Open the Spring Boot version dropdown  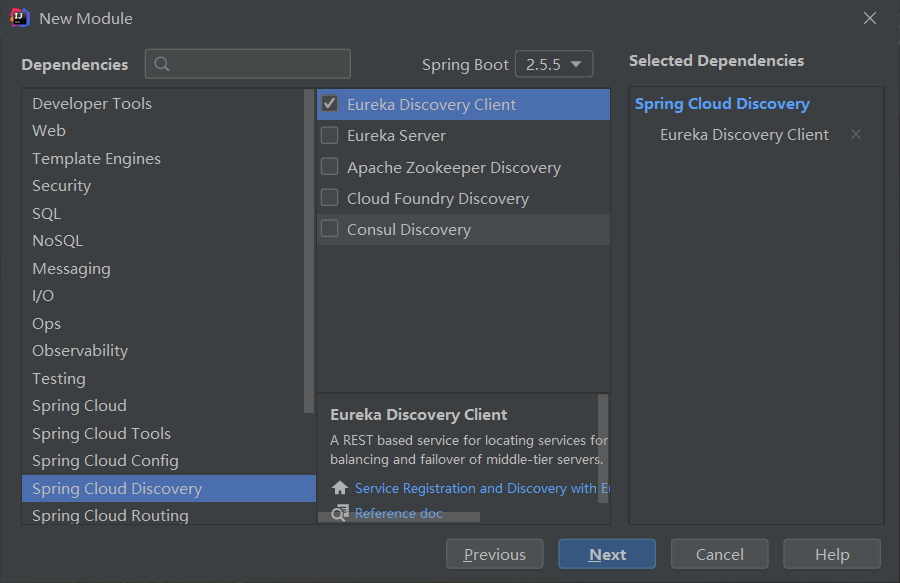[x=554, y=64]
